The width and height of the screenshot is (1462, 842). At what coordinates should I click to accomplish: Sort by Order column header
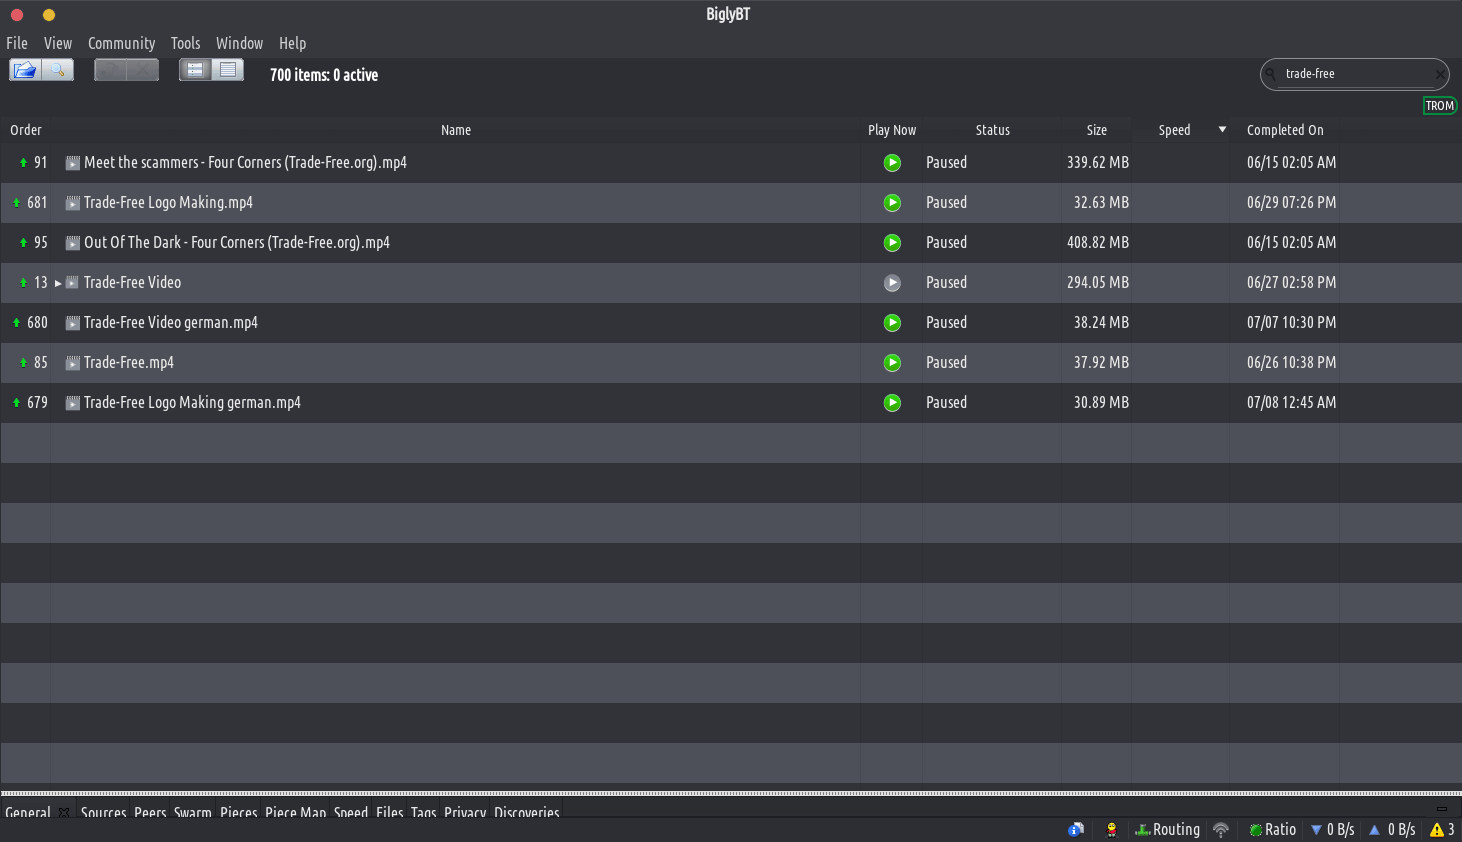(26, 130)
